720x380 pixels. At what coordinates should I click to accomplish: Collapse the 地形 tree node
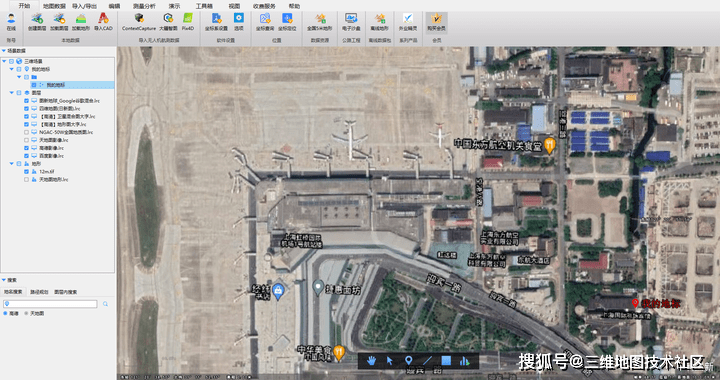coord(11,163)
